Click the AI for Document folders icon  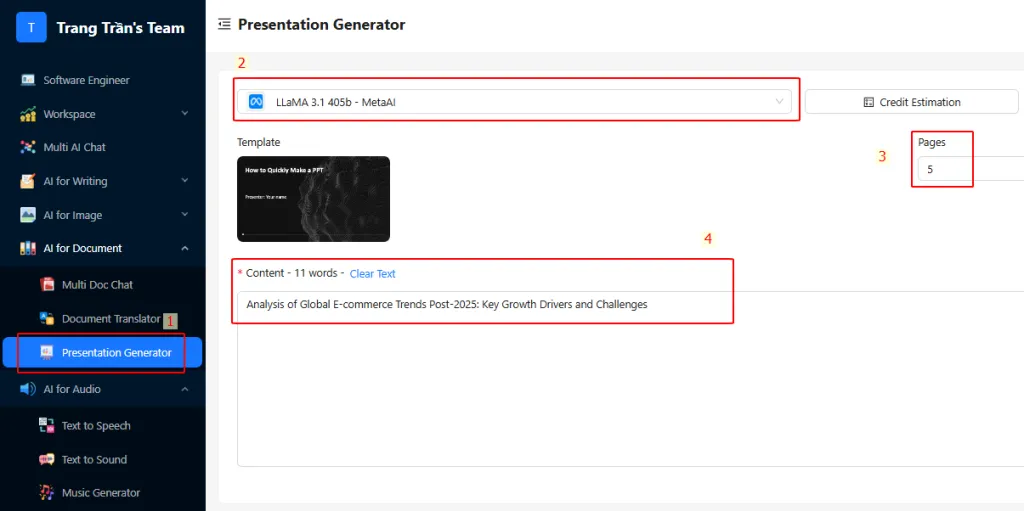coord(27,248)
